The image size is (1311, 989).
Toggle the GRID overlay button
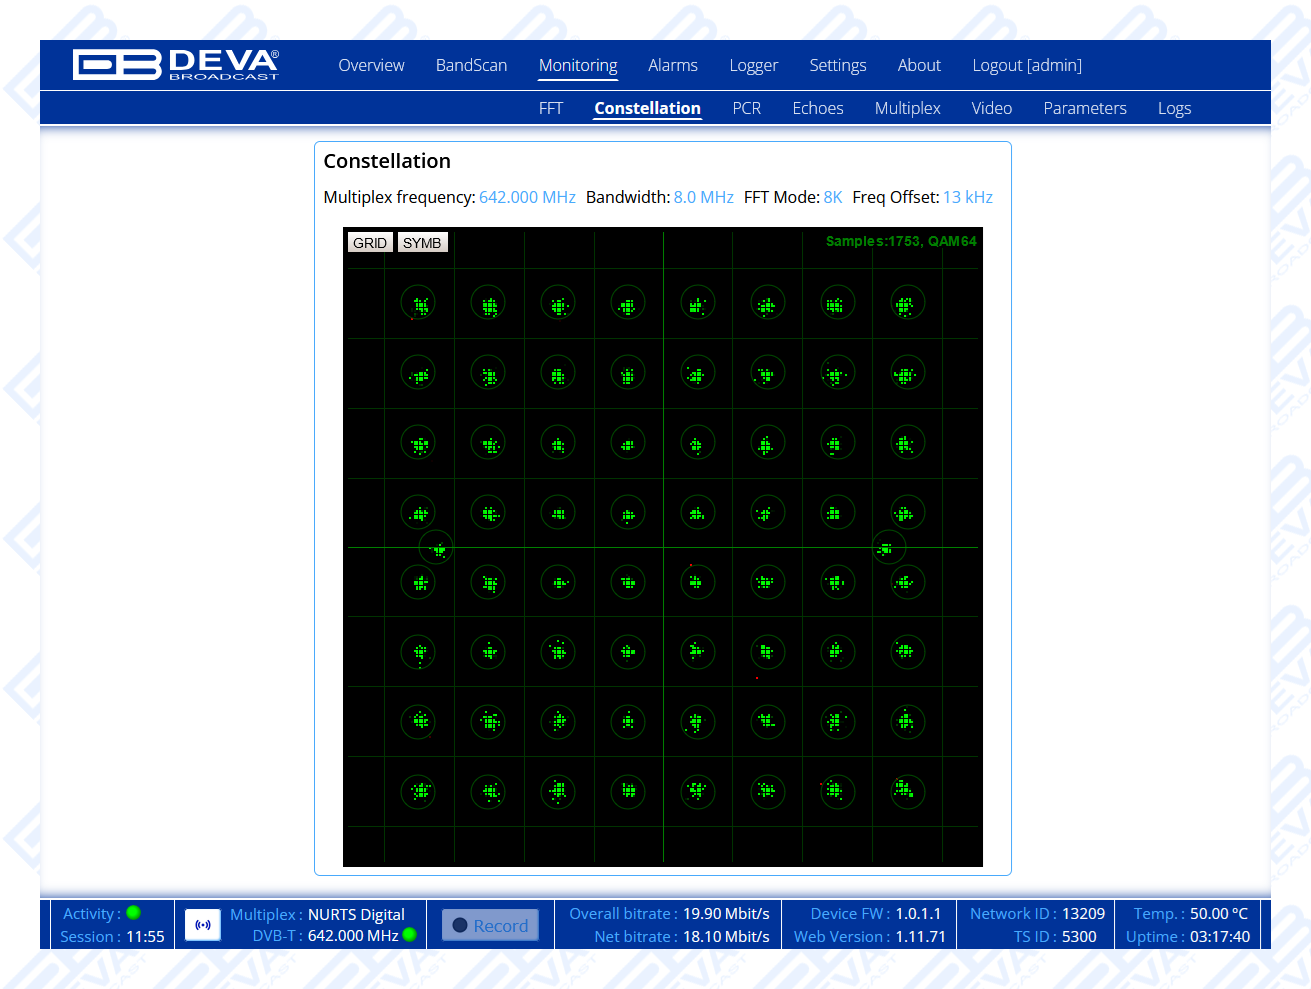pyautogui.click(x=369, y=243)
